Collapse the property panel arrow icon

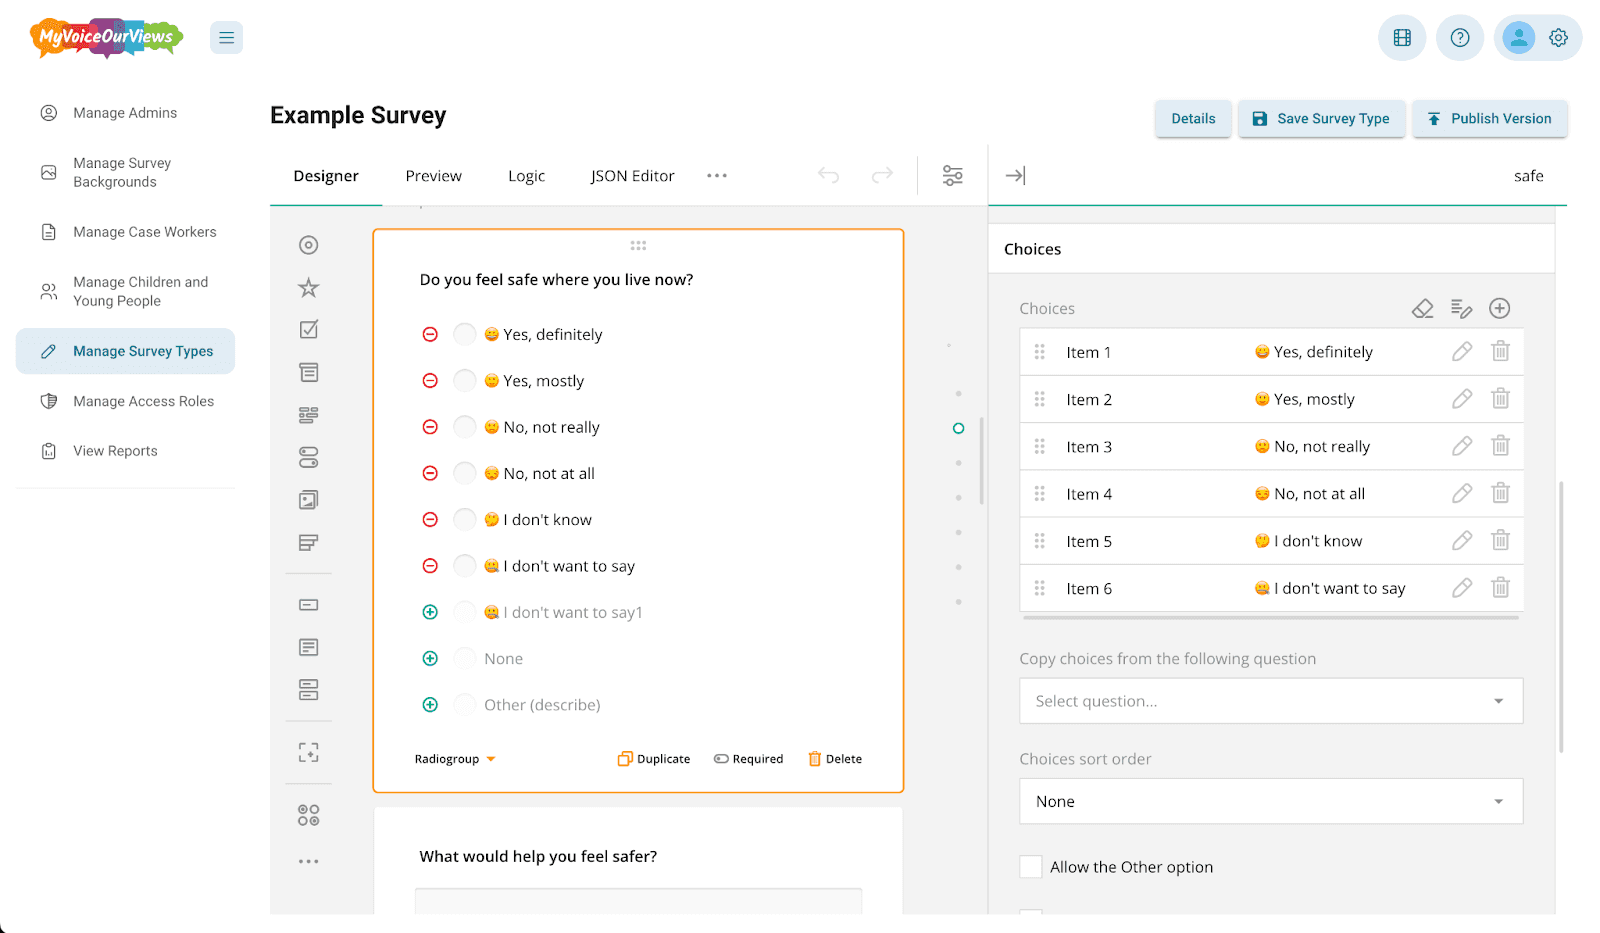click(1015, 176)
